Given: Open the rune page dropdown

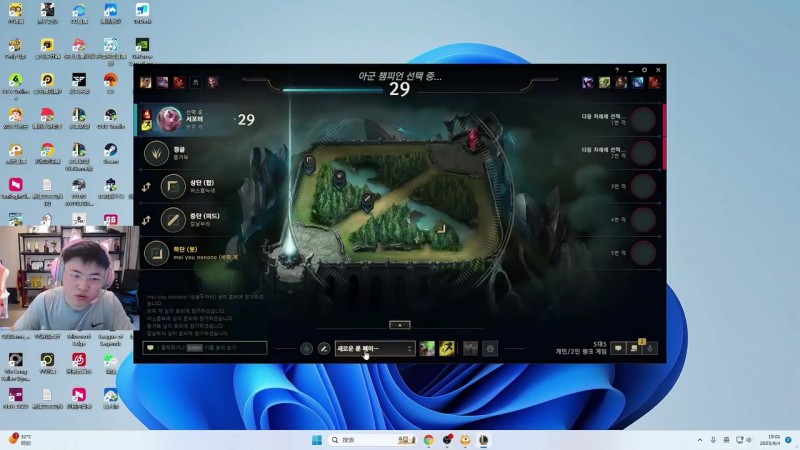Looking at the screenshot, I should [x=374, y=348].
